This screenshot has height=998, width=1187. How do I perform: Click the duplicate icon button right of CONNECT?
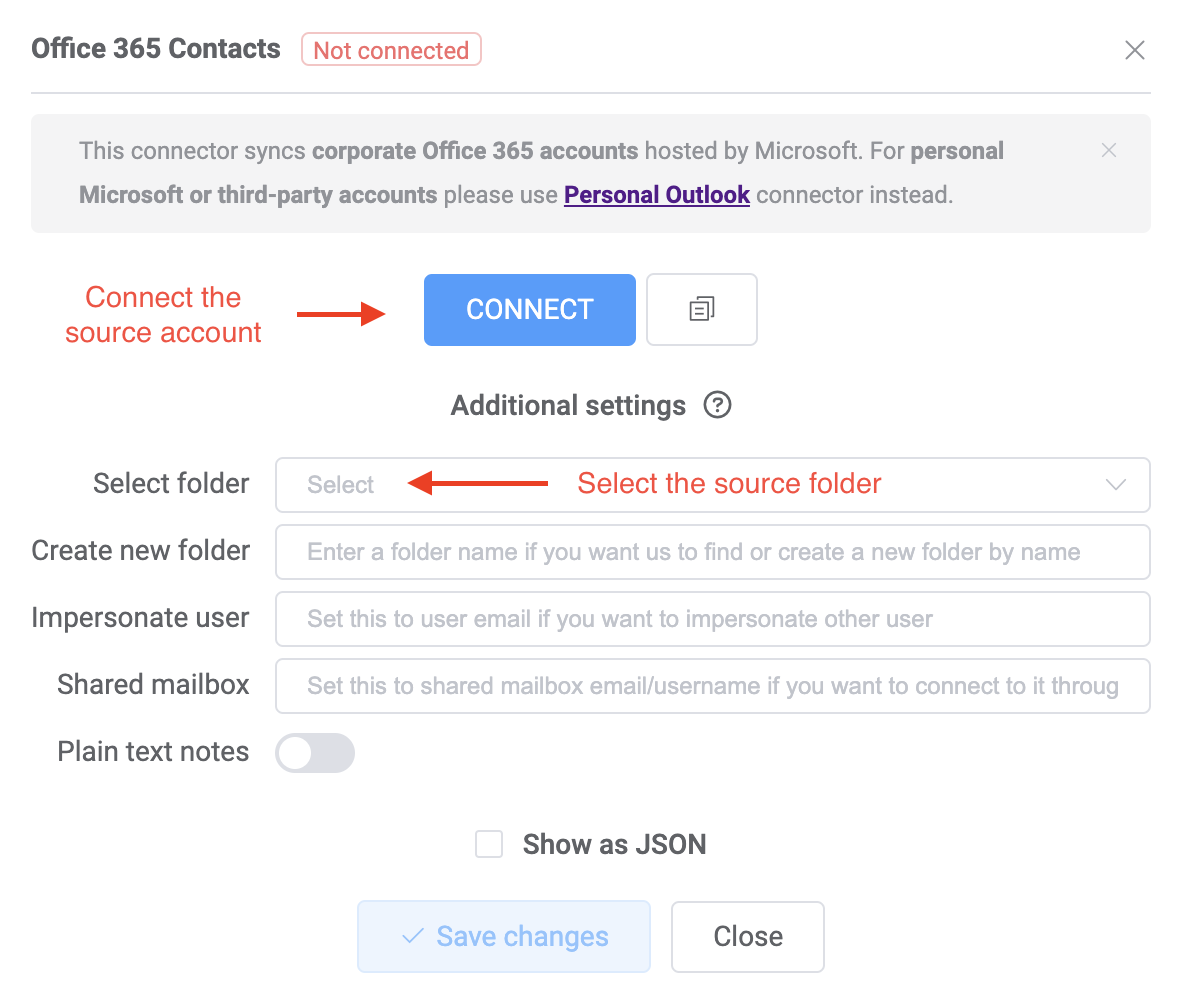tap(701, 309)
